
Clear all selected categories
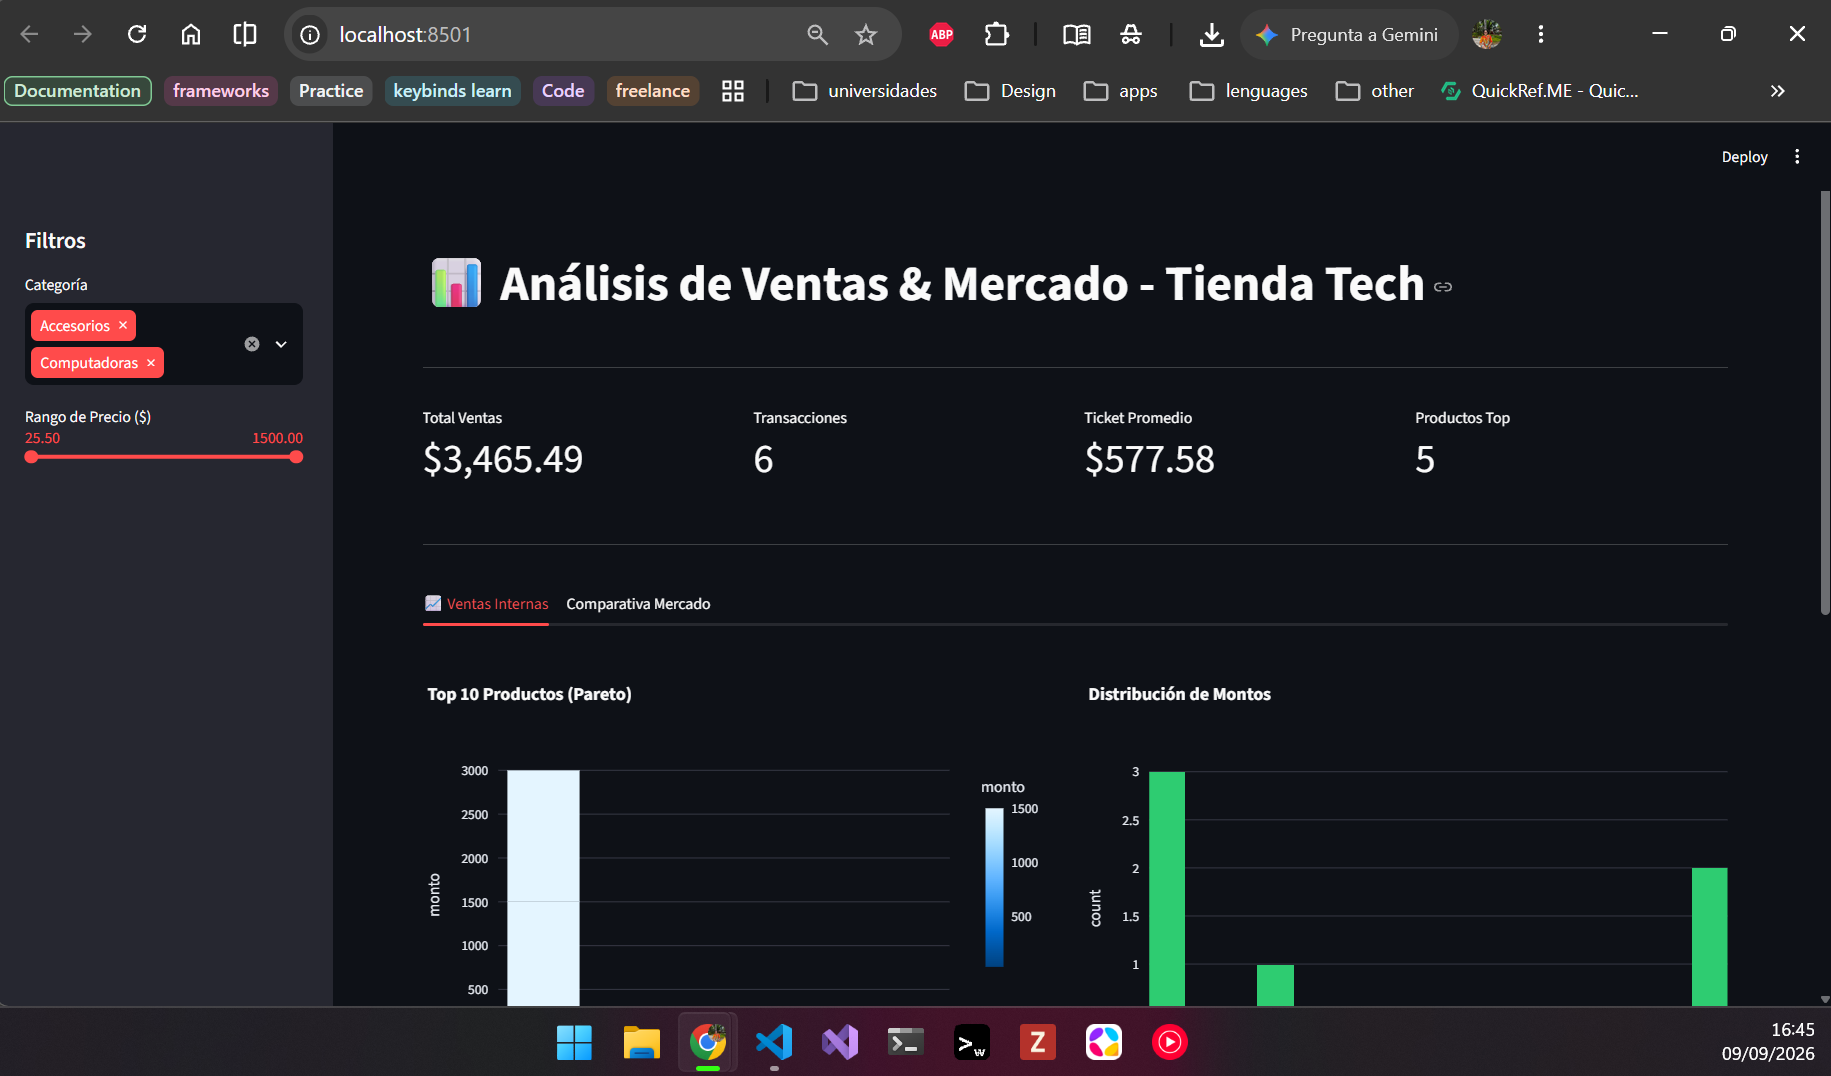point(252,344)
